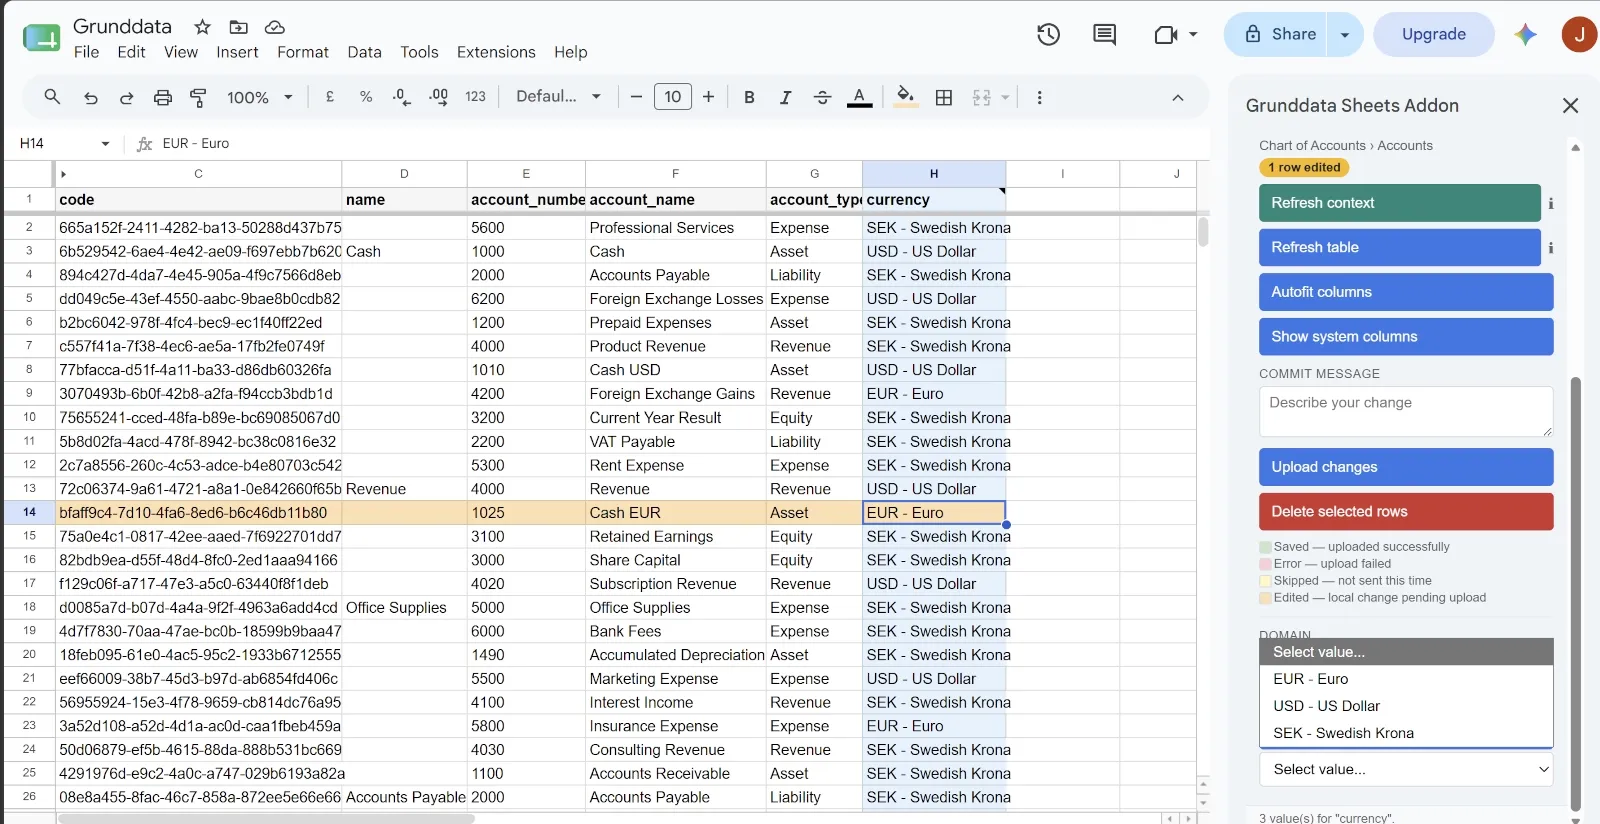Viewport: 1600px width, 824px height.
Task: Open more toolbar options
Action: (1040, 97)
